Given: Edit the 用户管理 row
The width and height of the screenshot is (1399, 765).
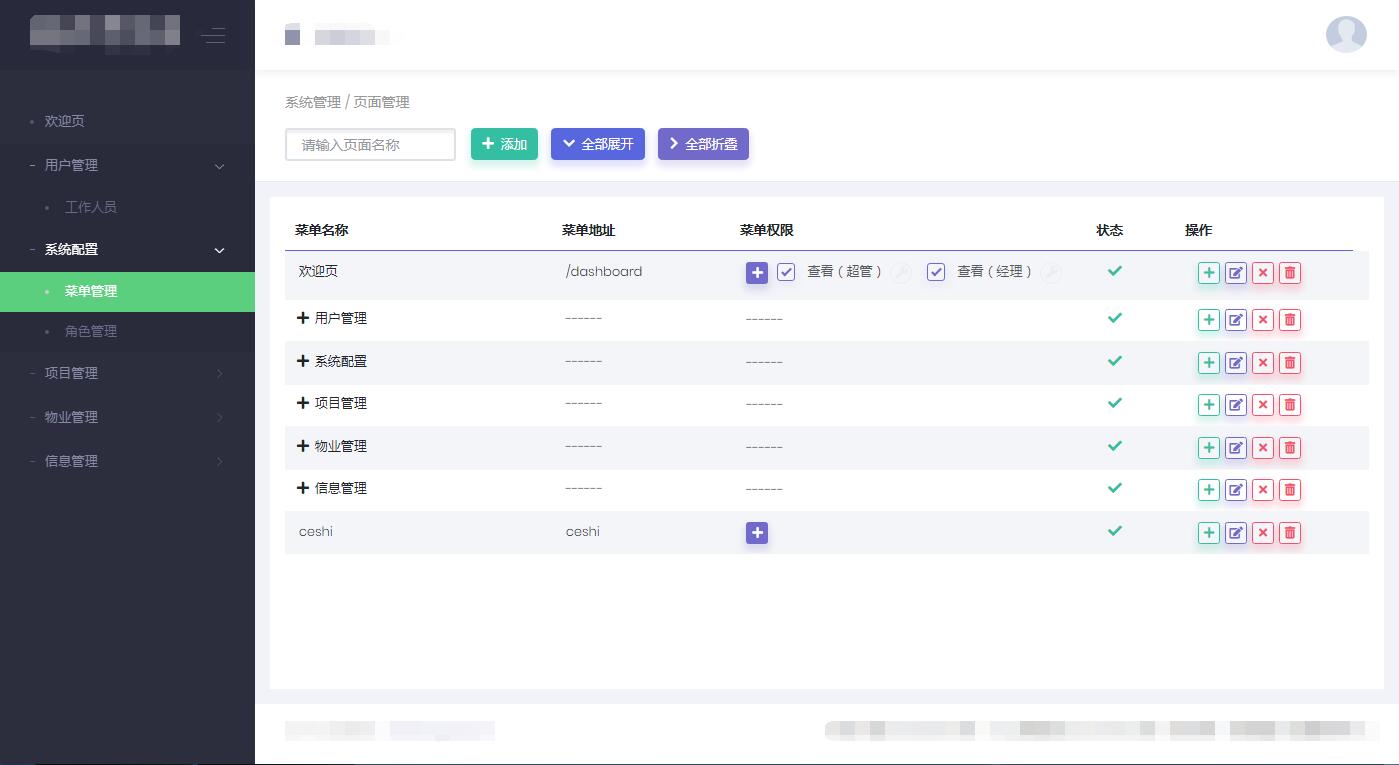Looking at the screenshot, I should [x=1236, y=320].
